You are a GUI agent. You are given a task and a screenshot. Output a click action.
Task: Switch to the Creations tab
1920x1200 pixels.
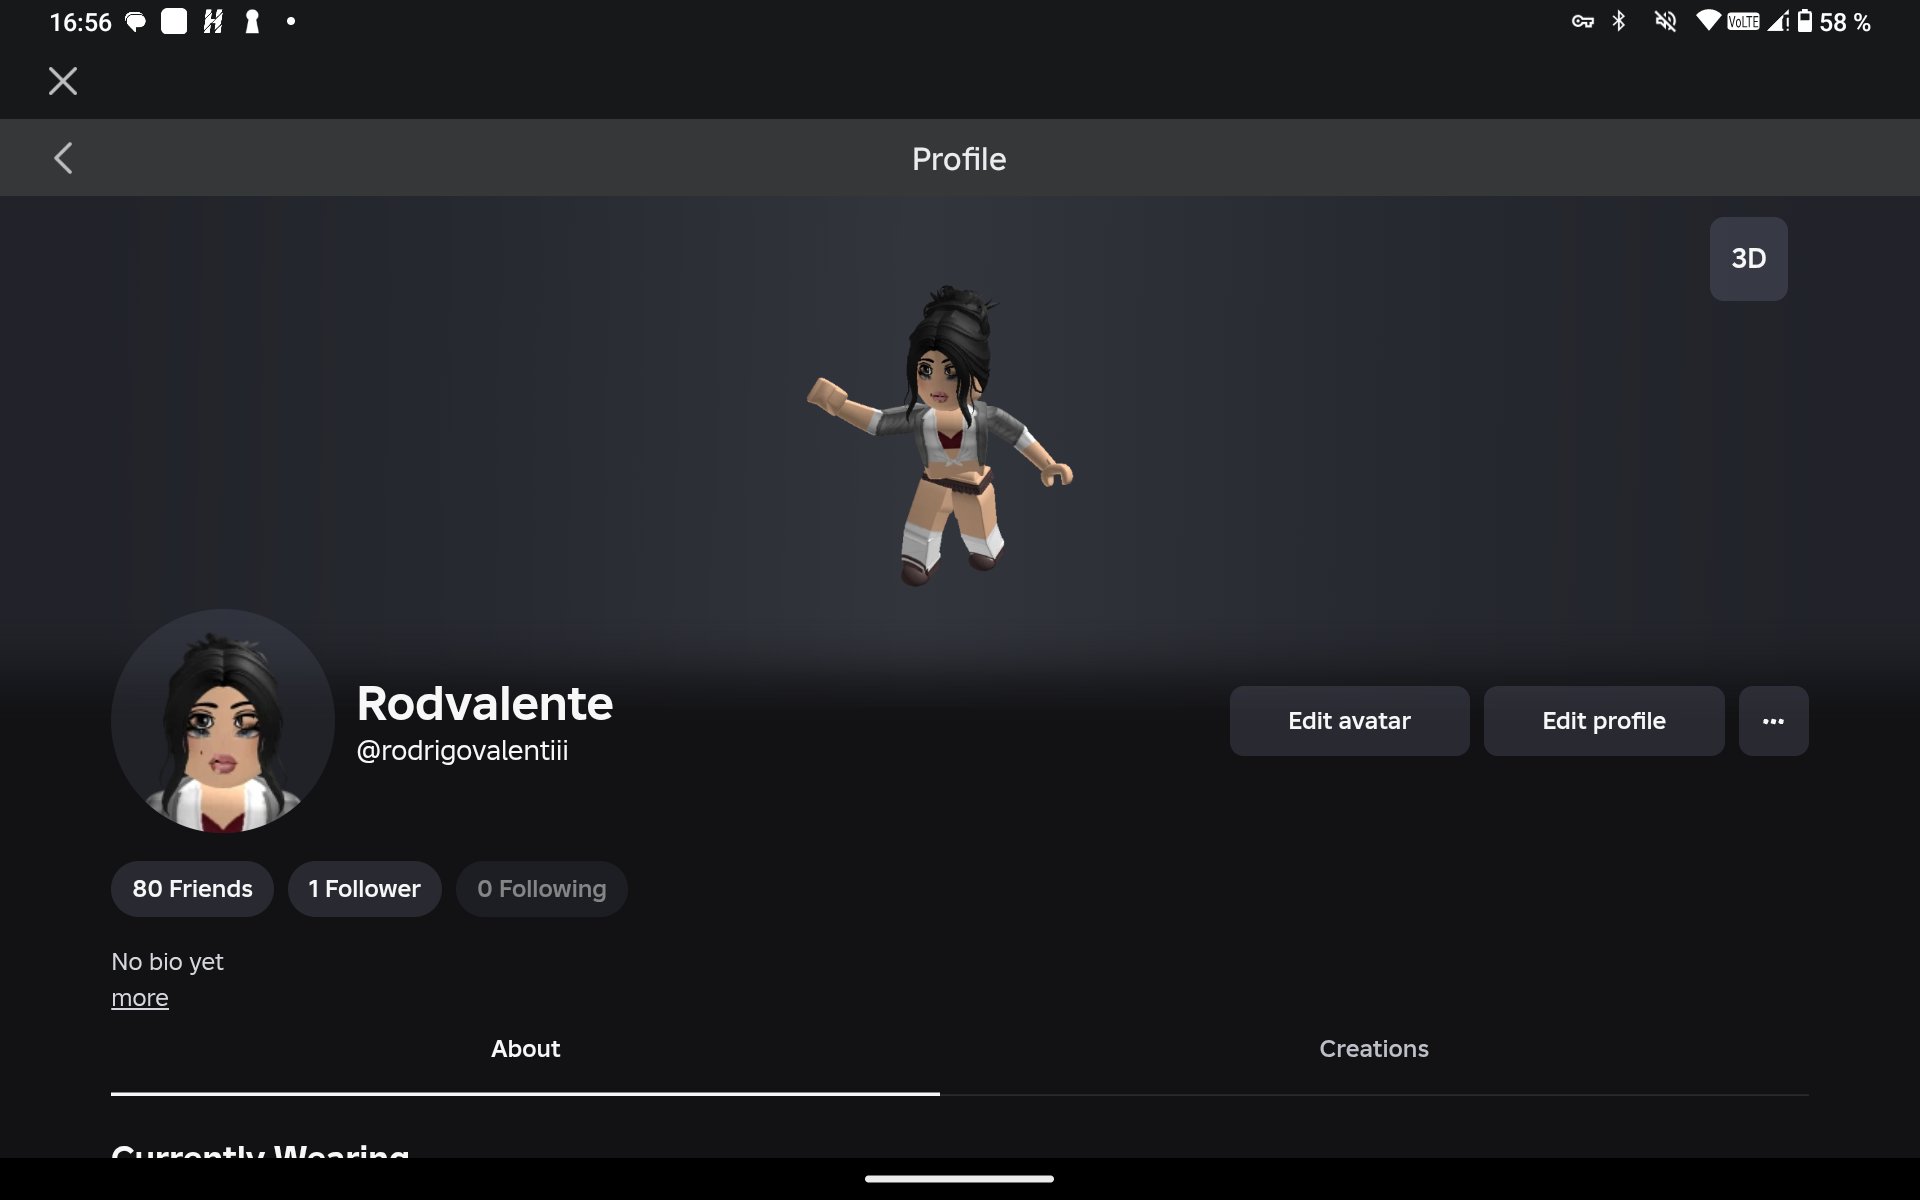coord(1373,1049)
